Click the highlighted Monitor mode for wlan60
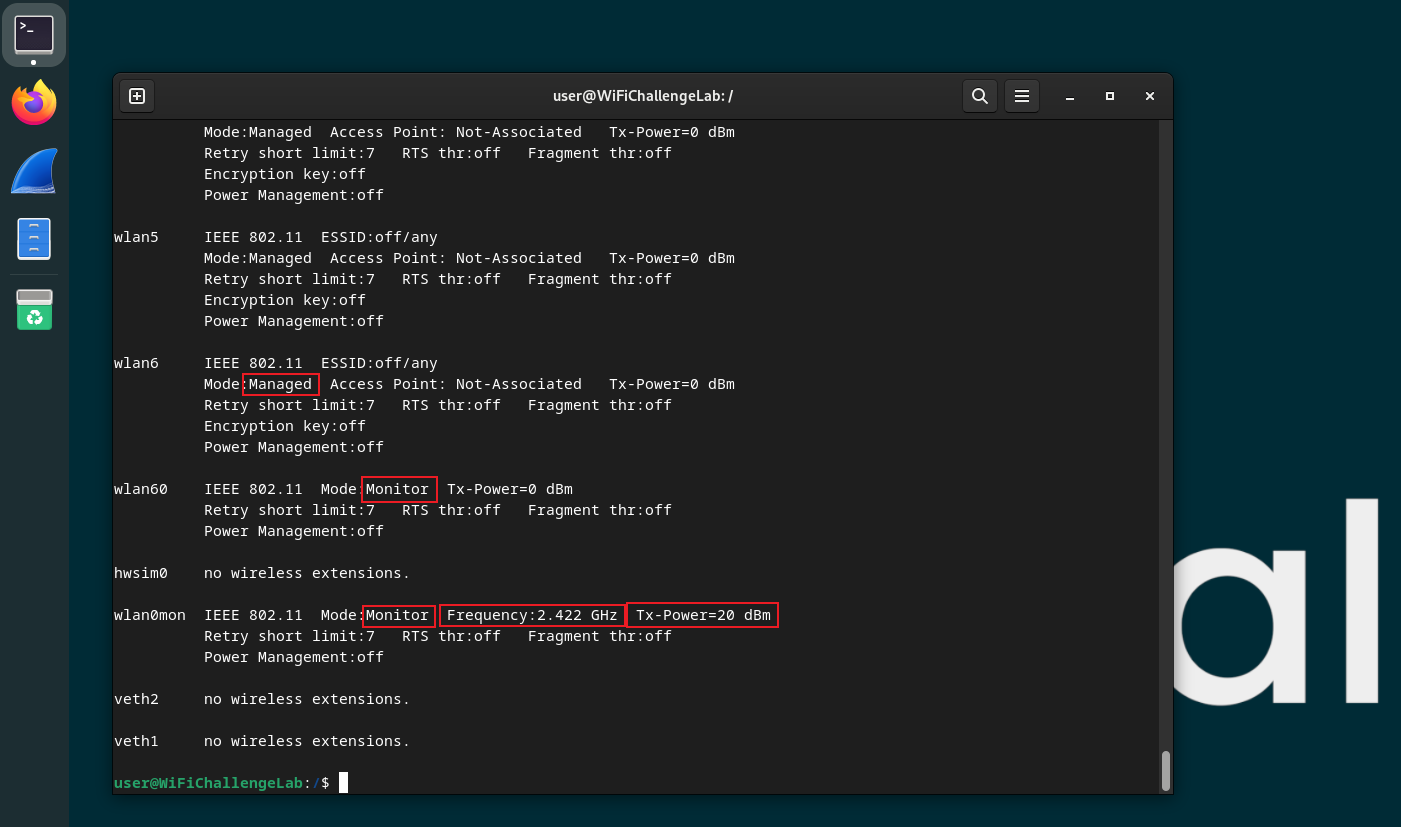Screen dimensions: 1401x827 coord(398,489)
